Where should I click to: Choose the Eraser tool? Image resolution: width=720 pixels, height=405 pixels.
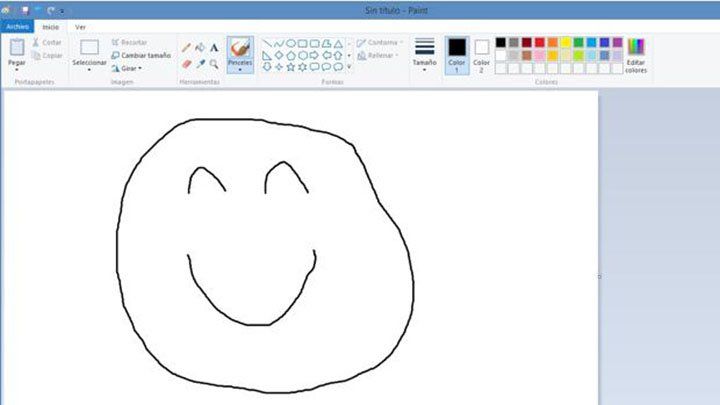tap(186, 63)
